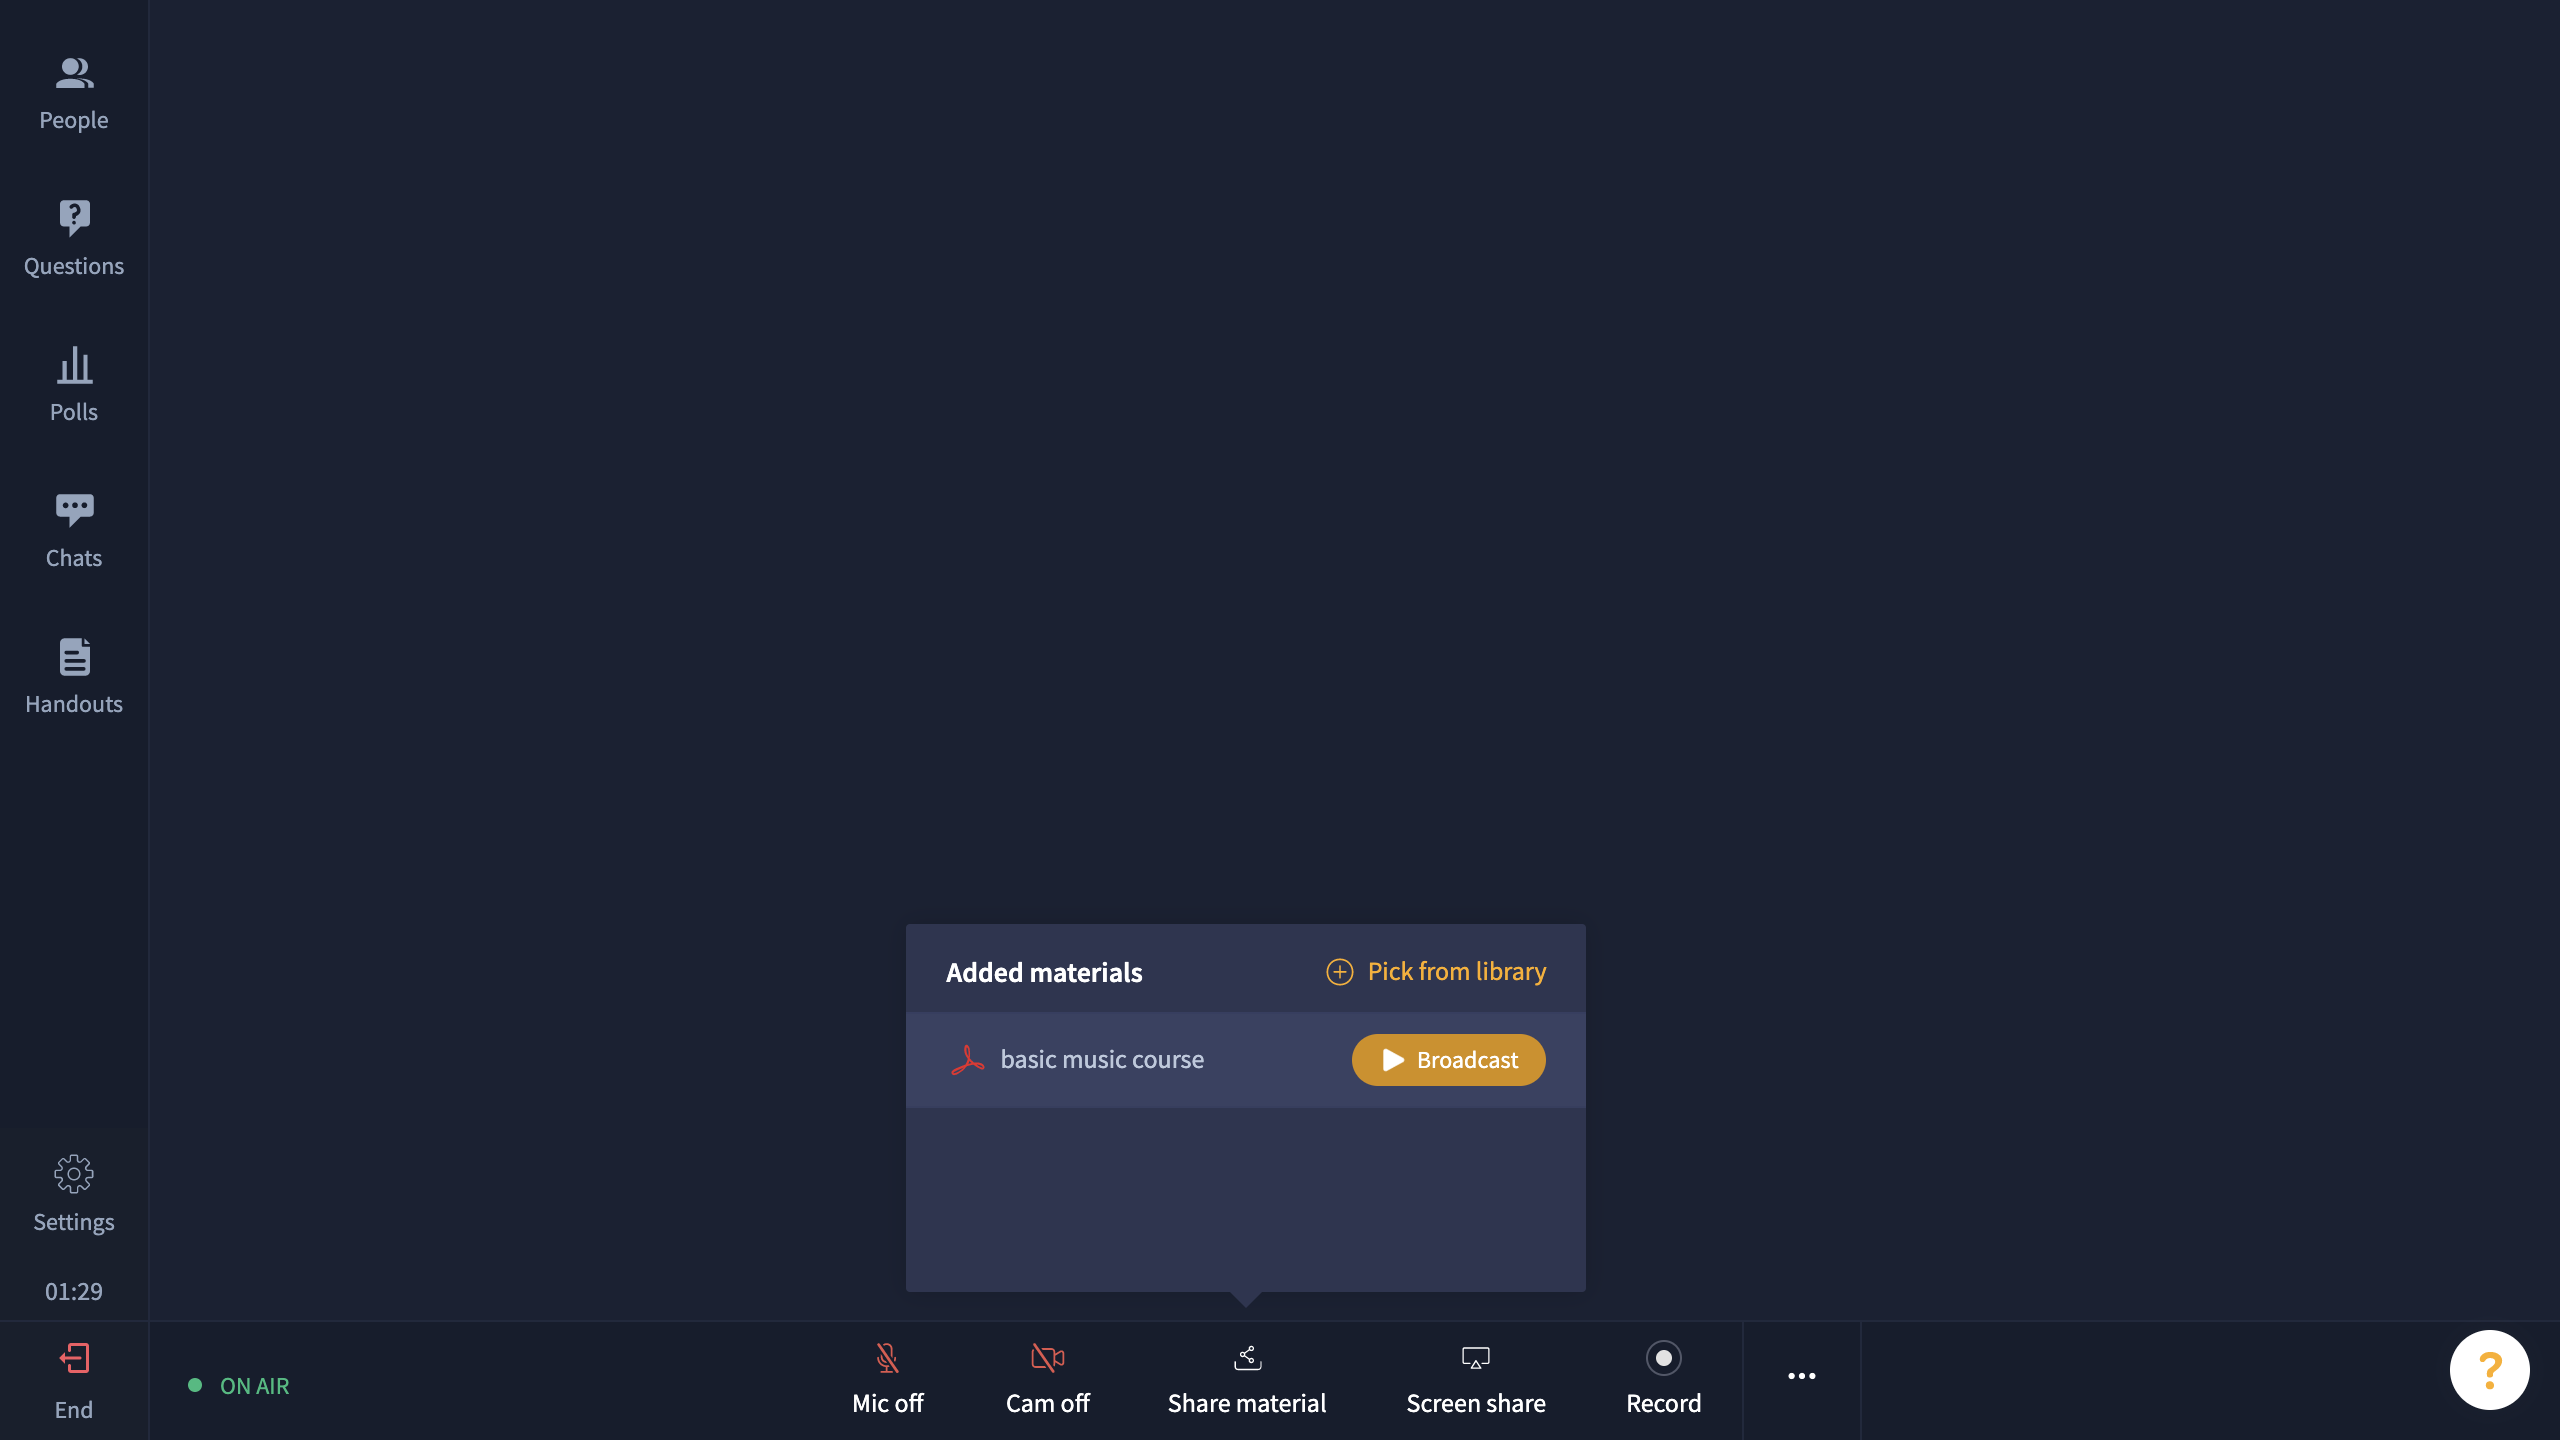End the webinar session
This screenshot has width=2560, height=1440.
click(74, 1381)
